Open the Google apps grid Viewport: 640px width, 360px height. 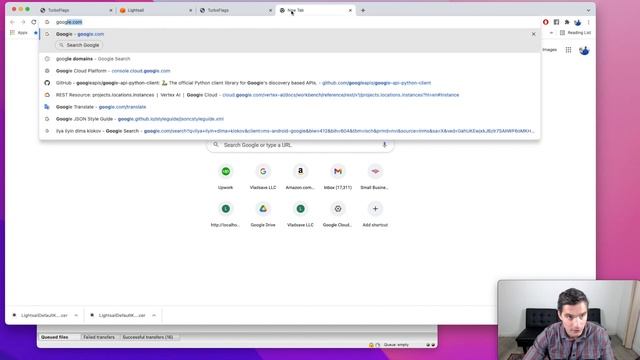[x=568, y=50]
